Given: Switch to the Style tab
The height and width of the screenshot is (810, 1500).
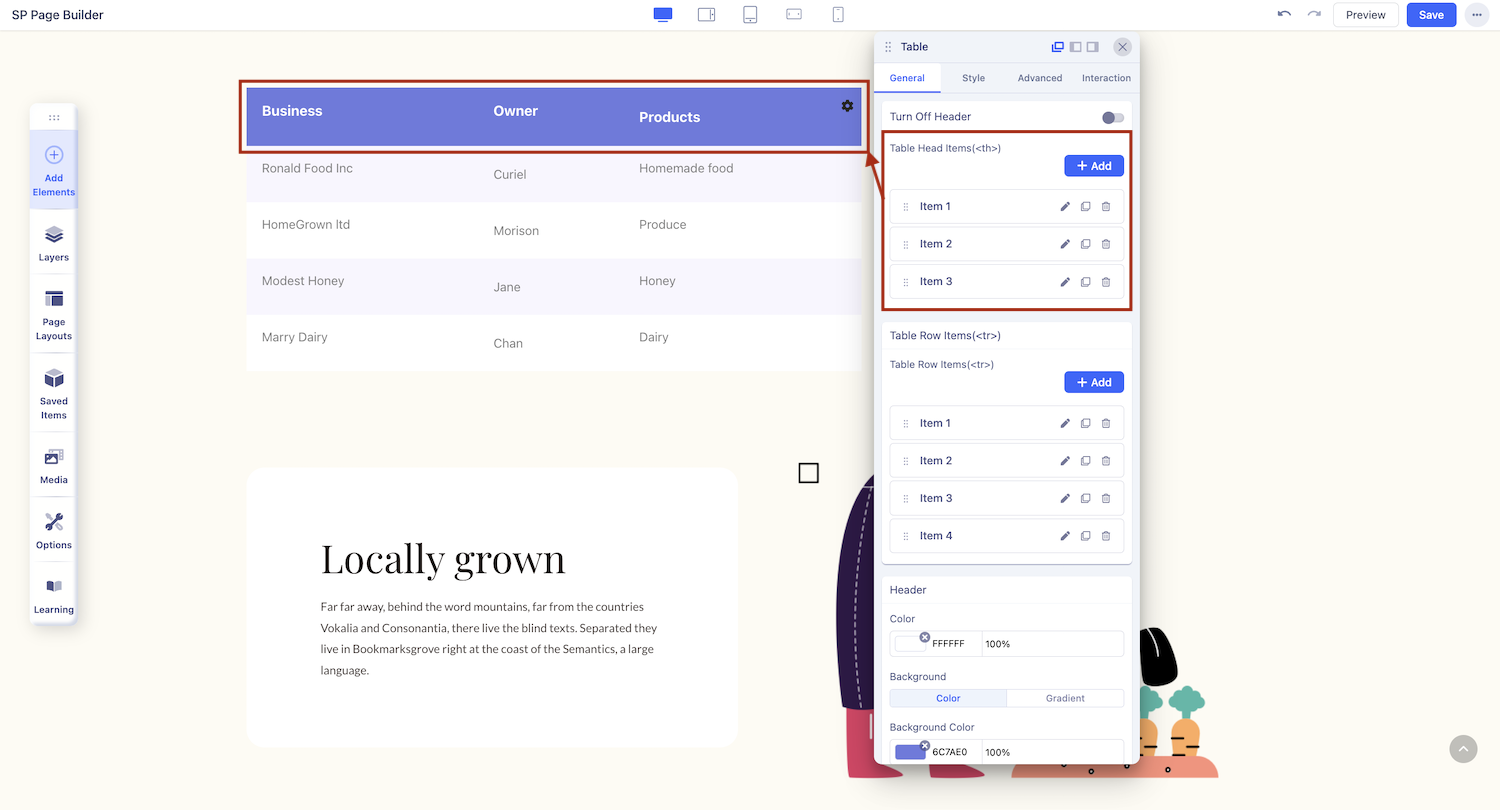Looking at the screenshot, I should coord(973,78).
